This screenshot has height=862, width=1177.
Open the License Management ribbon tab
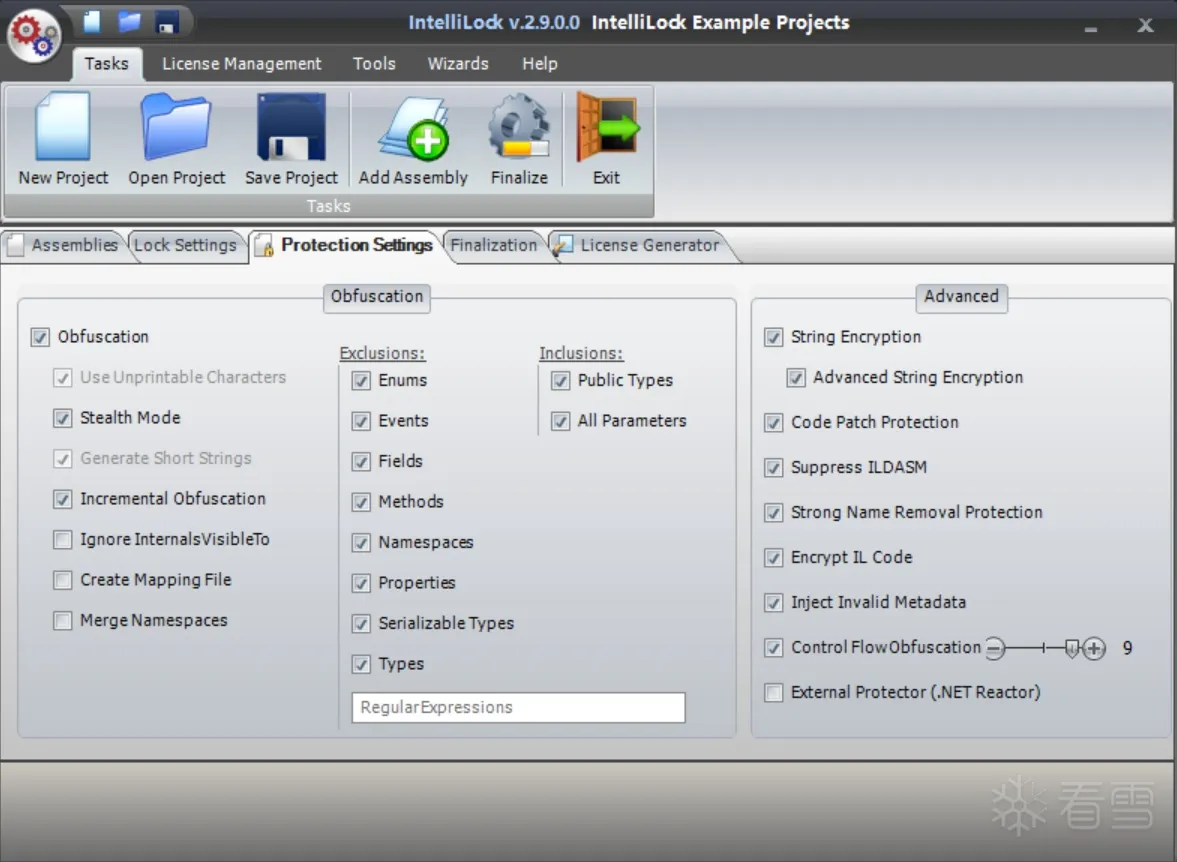pos(242,64)
